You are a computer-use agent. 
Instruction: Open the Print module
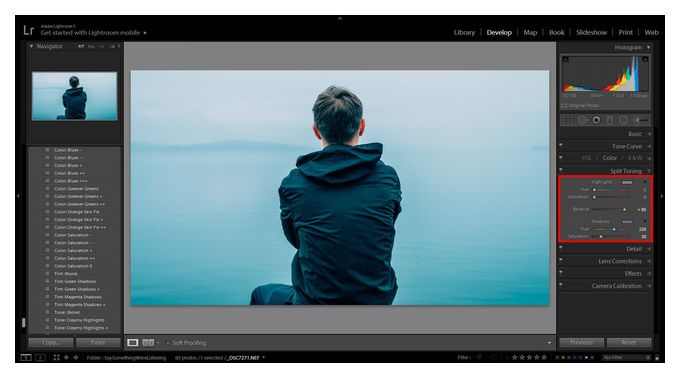click(x=626, y=33)
